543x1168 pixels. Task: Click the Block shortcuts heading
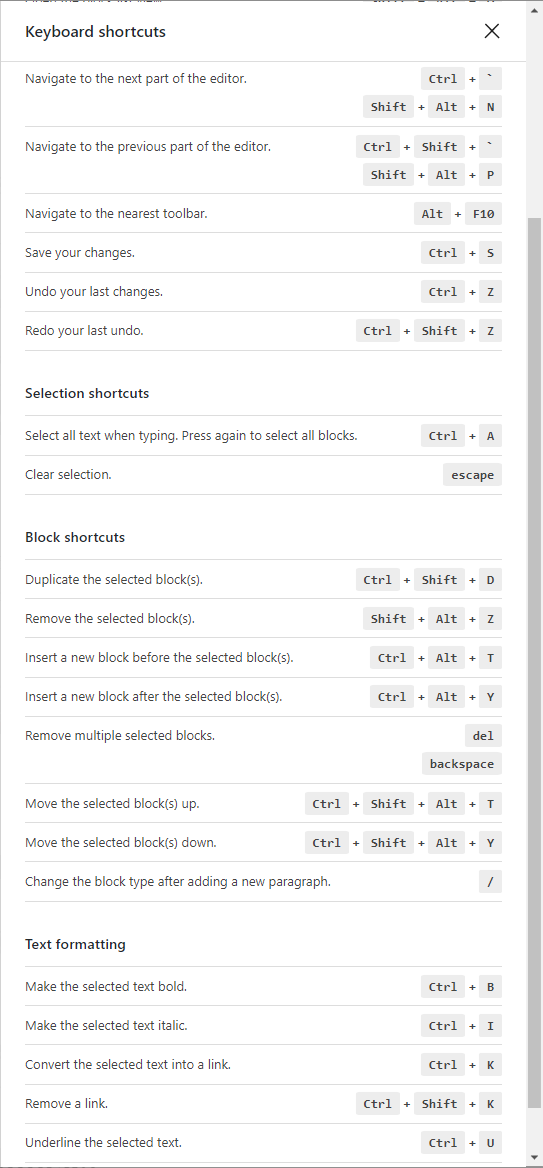click(x=75, y=537)
